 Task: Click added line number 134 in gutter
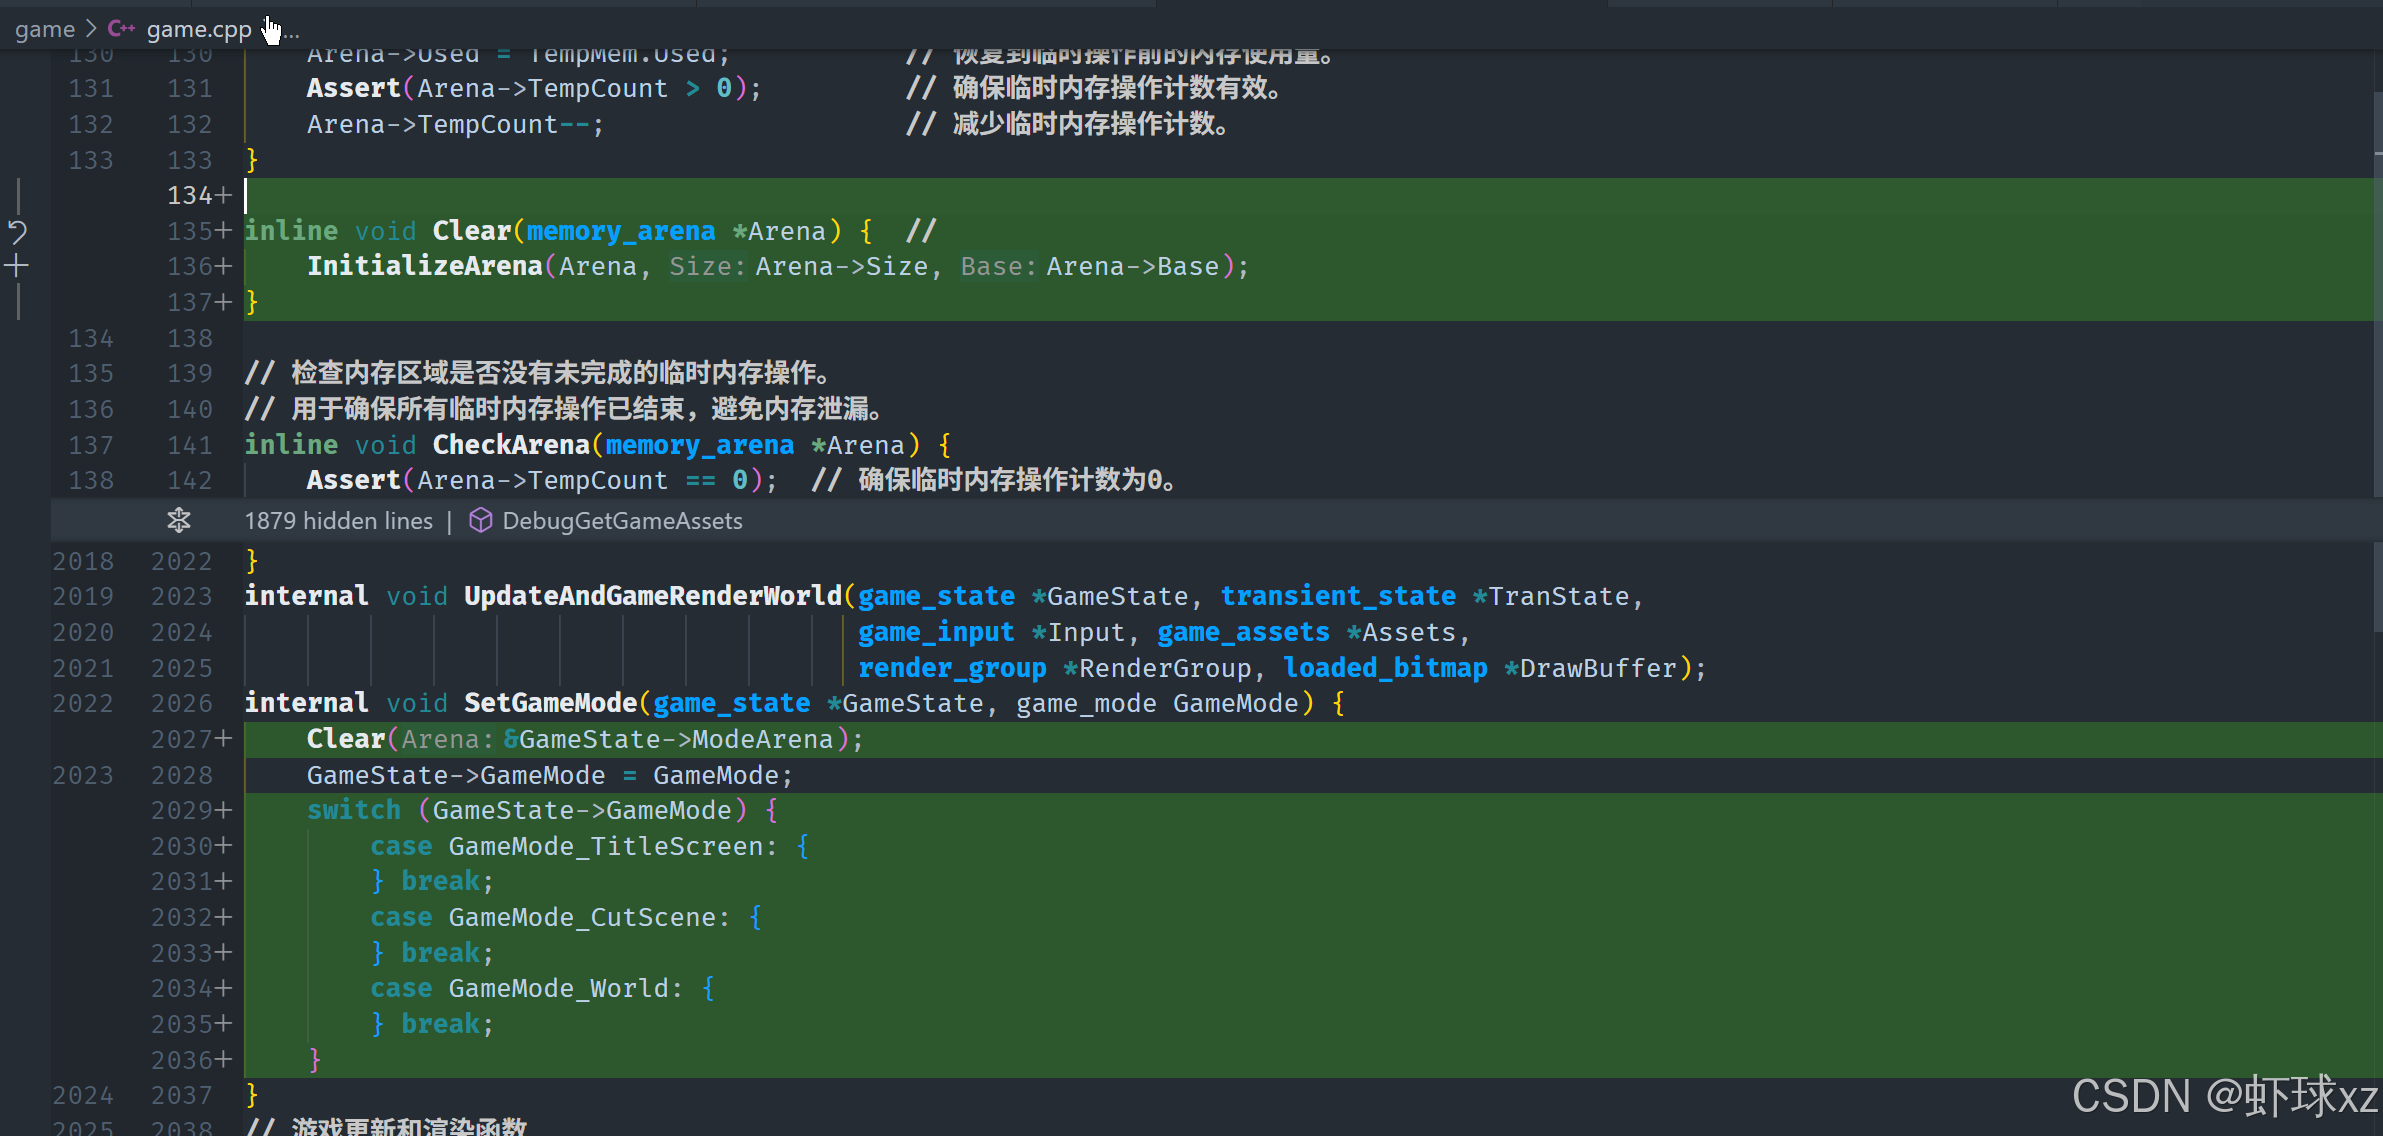pyautogui.click(x=189, y=195)
